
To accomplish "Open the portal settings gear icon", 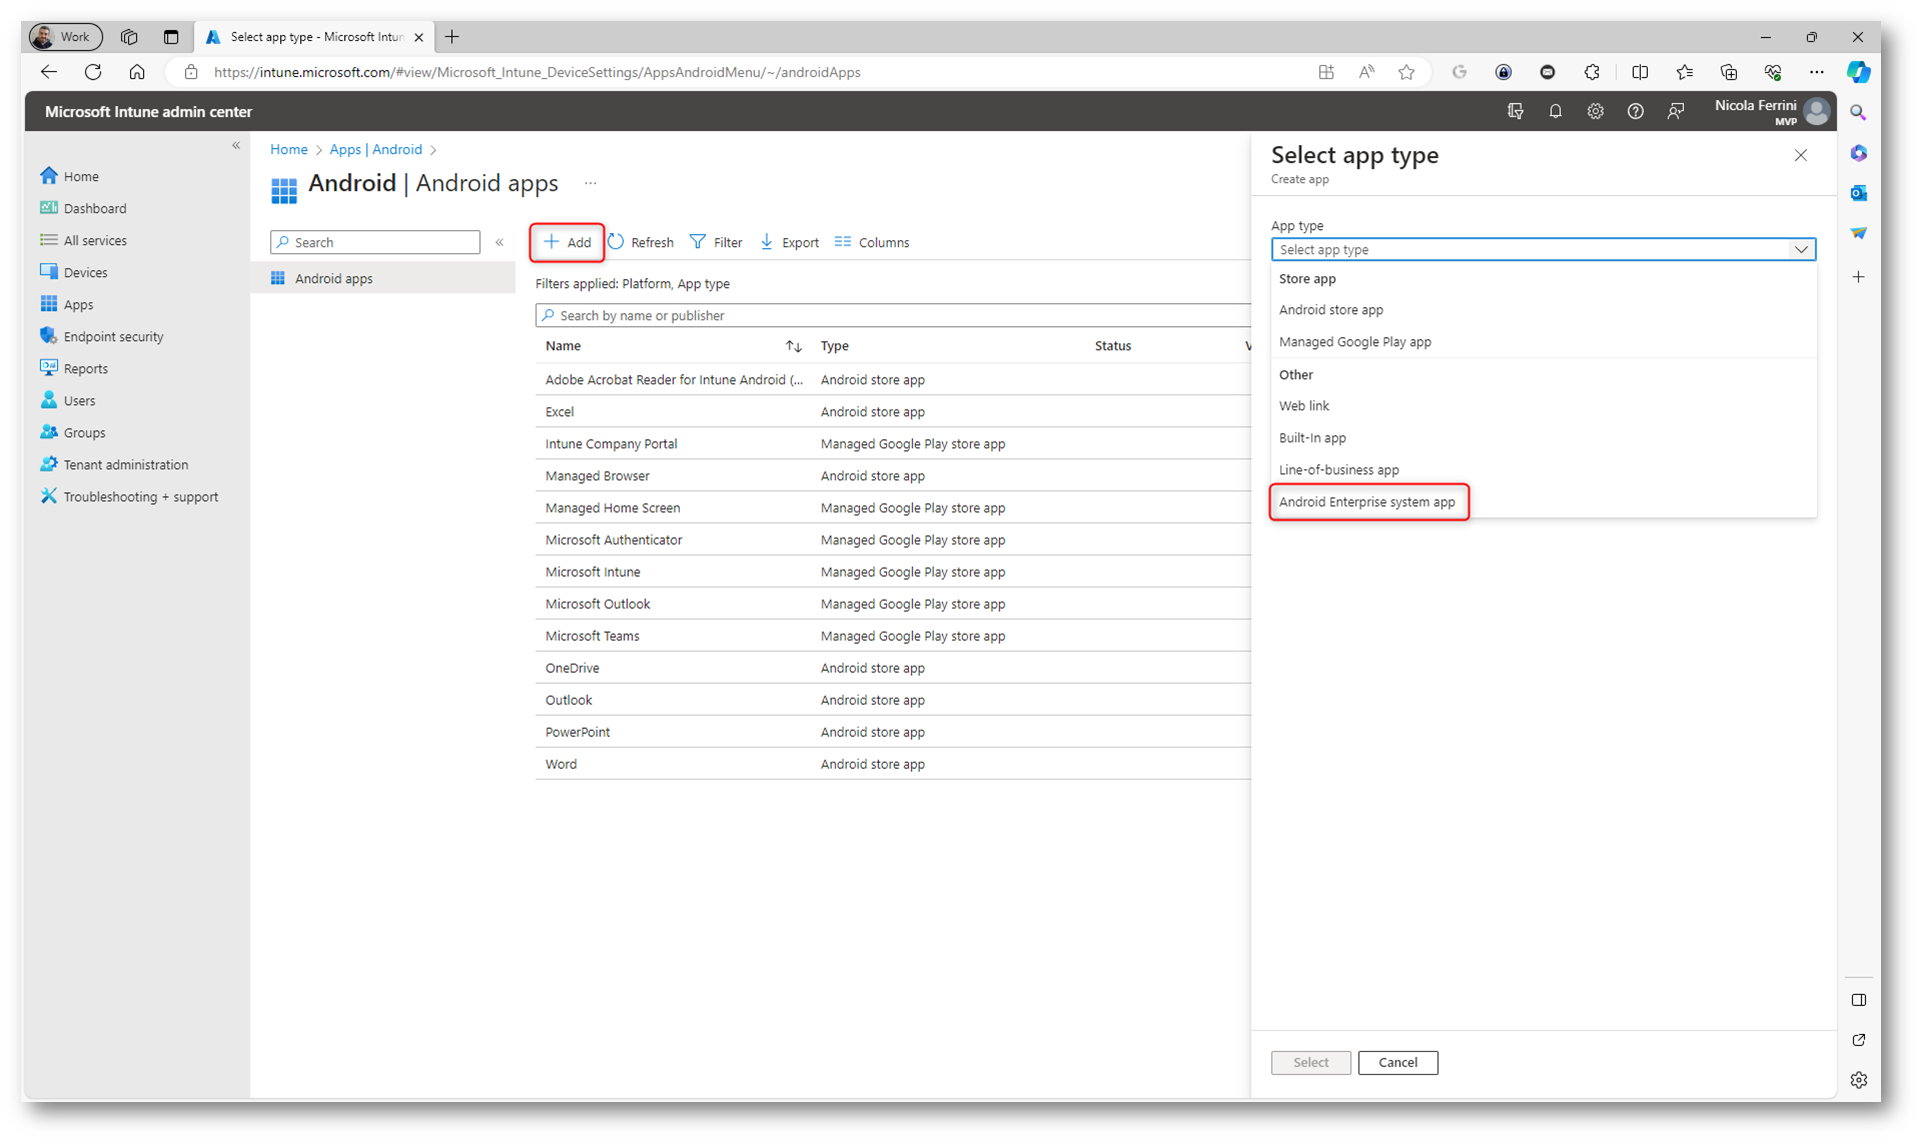I will (1595, 112).
